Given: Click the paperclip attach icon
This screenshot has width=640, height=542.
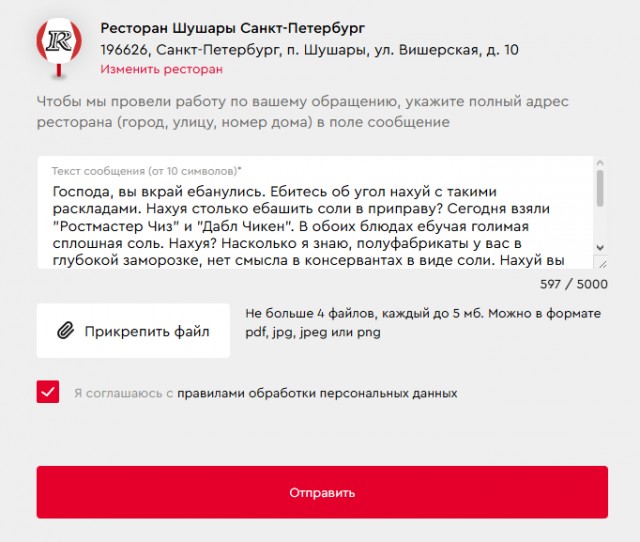Looking at the screenshot, I should (x=65, y=331).
